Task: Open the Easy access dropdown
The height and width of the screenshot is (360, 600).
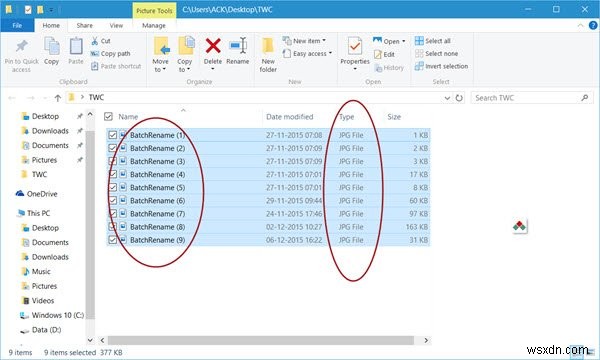Action: point(307,54)
